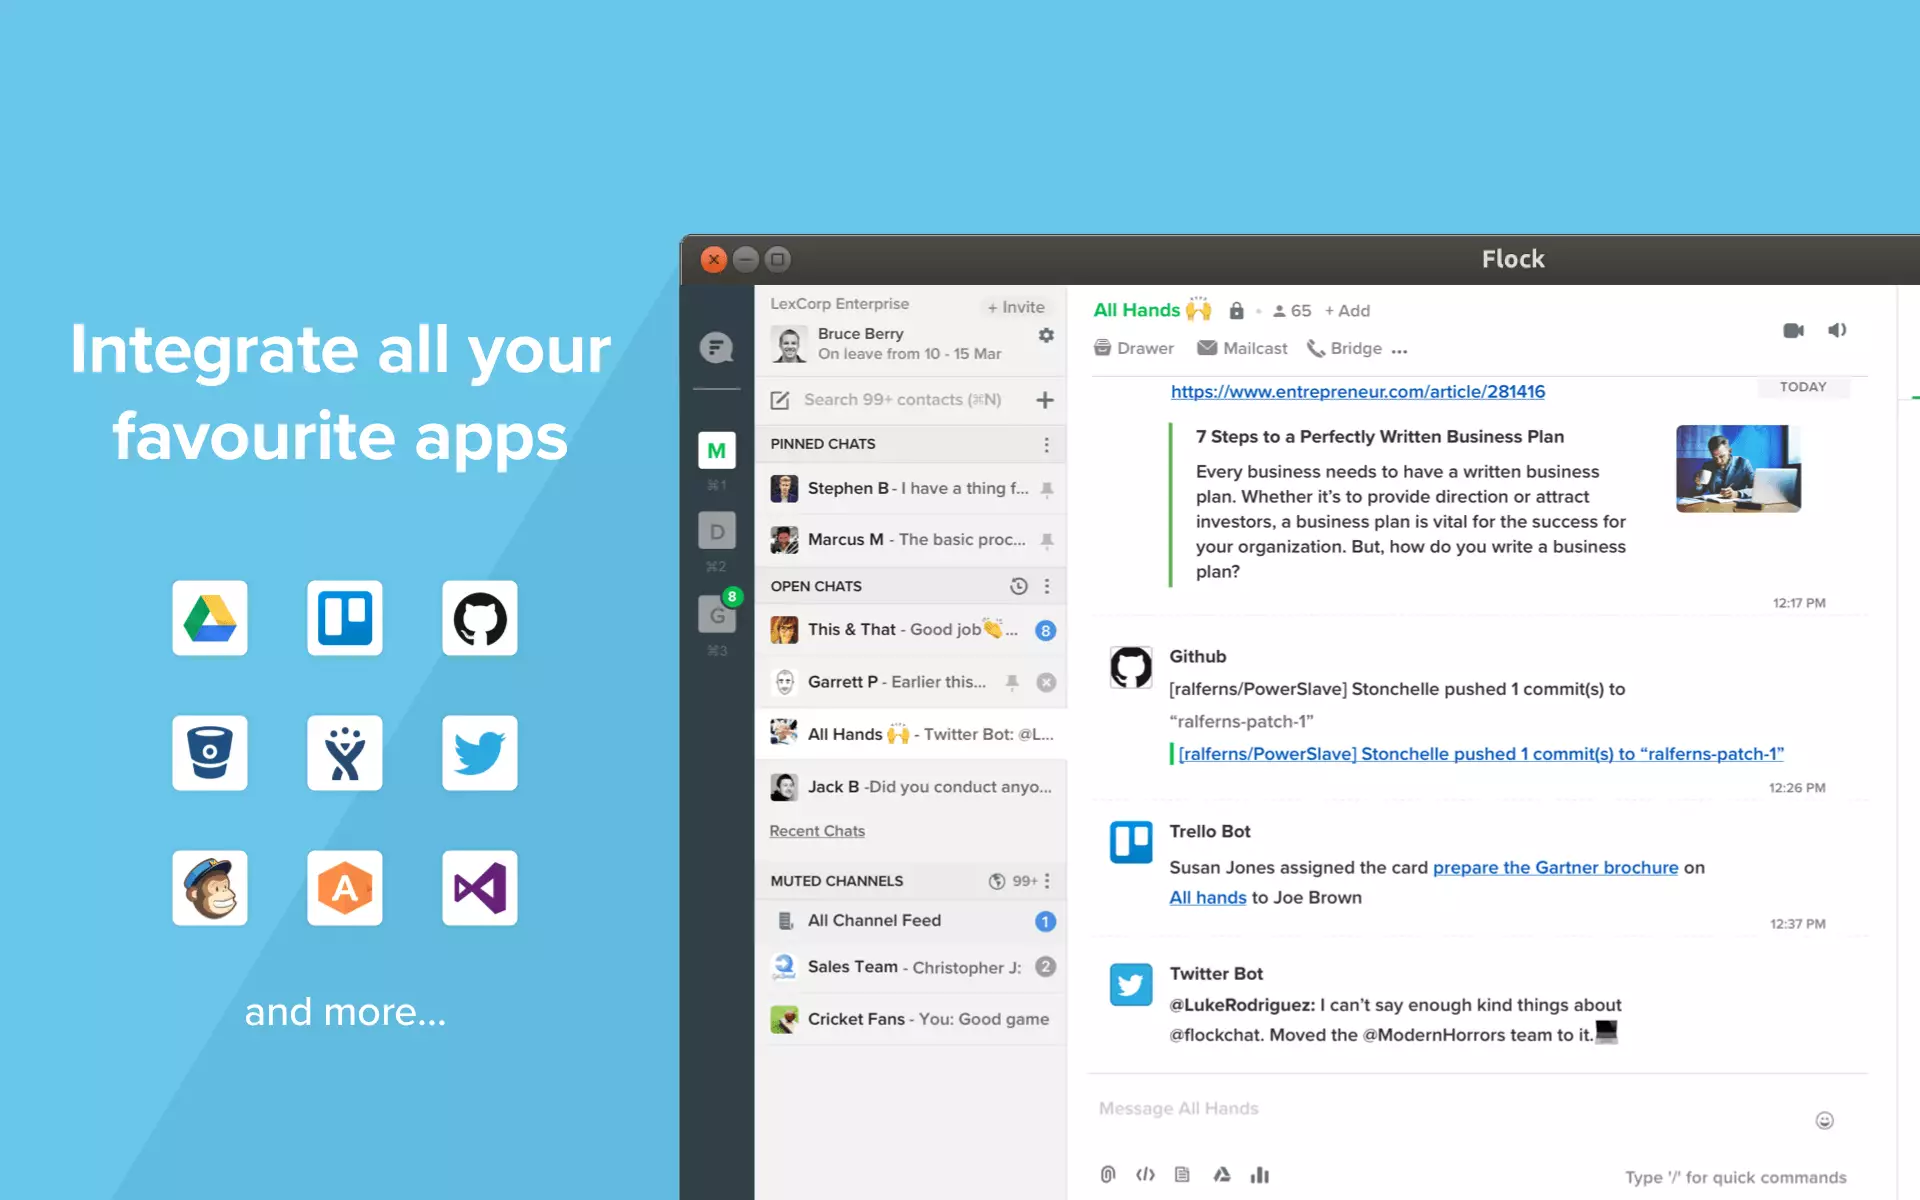The height and width of the screenshot is (1200, 1920).
Task: Open the entrepreneur.com article link
Action: point(1358,392)
